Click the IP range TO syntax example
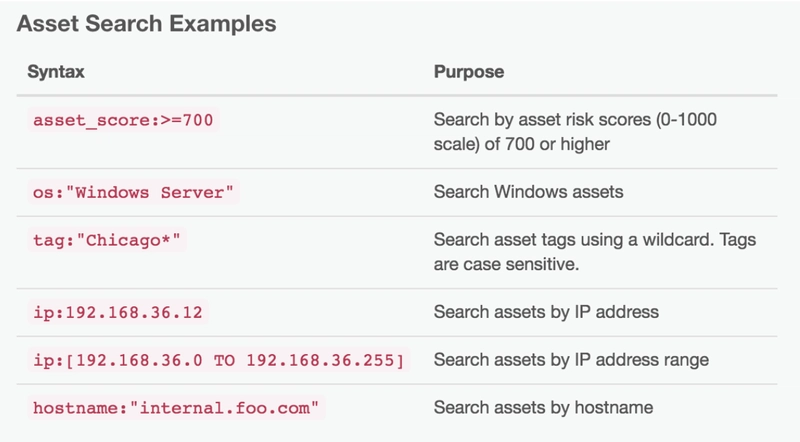This screenshot has height=442, width=800. pos(218,360)
